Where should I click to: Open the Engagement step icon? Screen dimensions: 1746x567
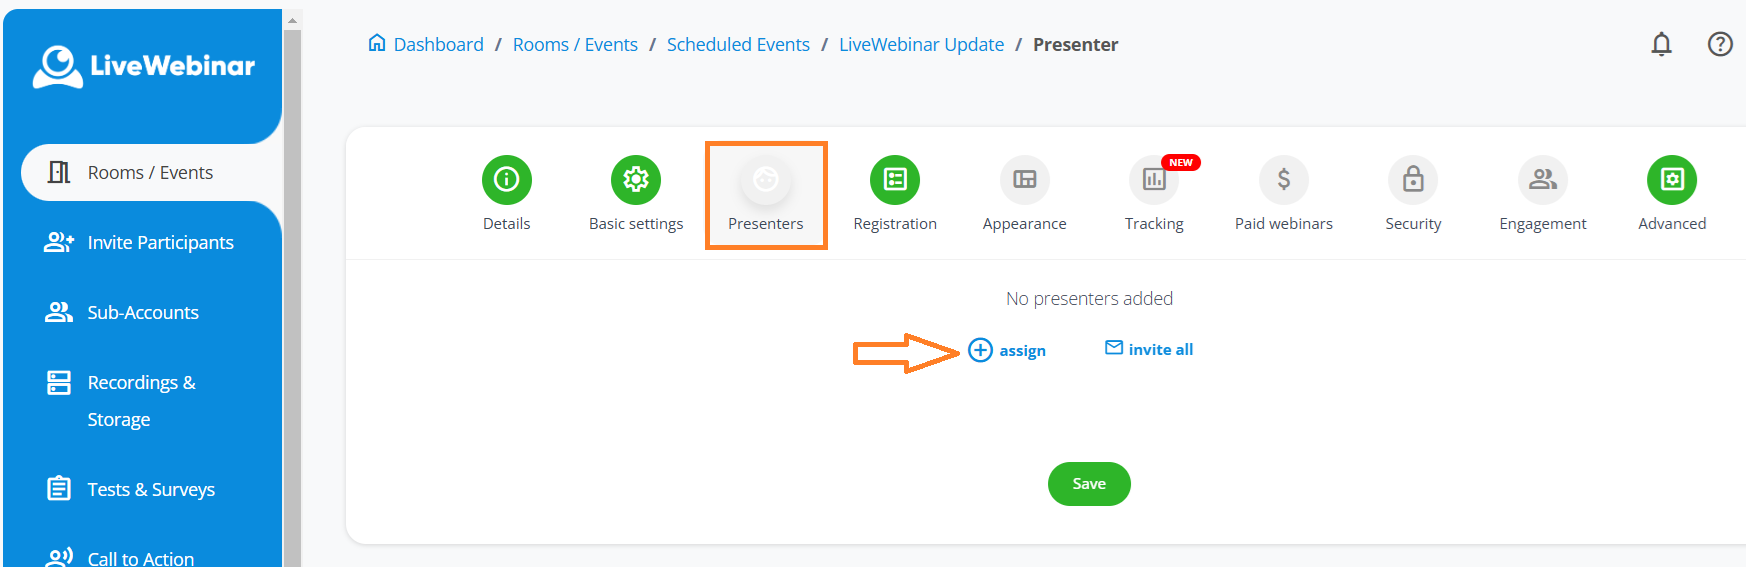[1543, 180]
